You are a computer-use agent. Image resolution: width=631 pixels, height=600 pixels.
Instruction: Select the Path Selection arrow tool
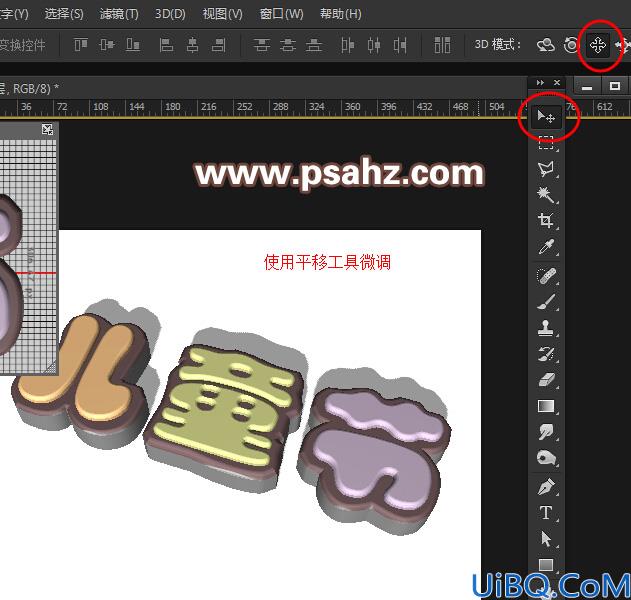546,539
